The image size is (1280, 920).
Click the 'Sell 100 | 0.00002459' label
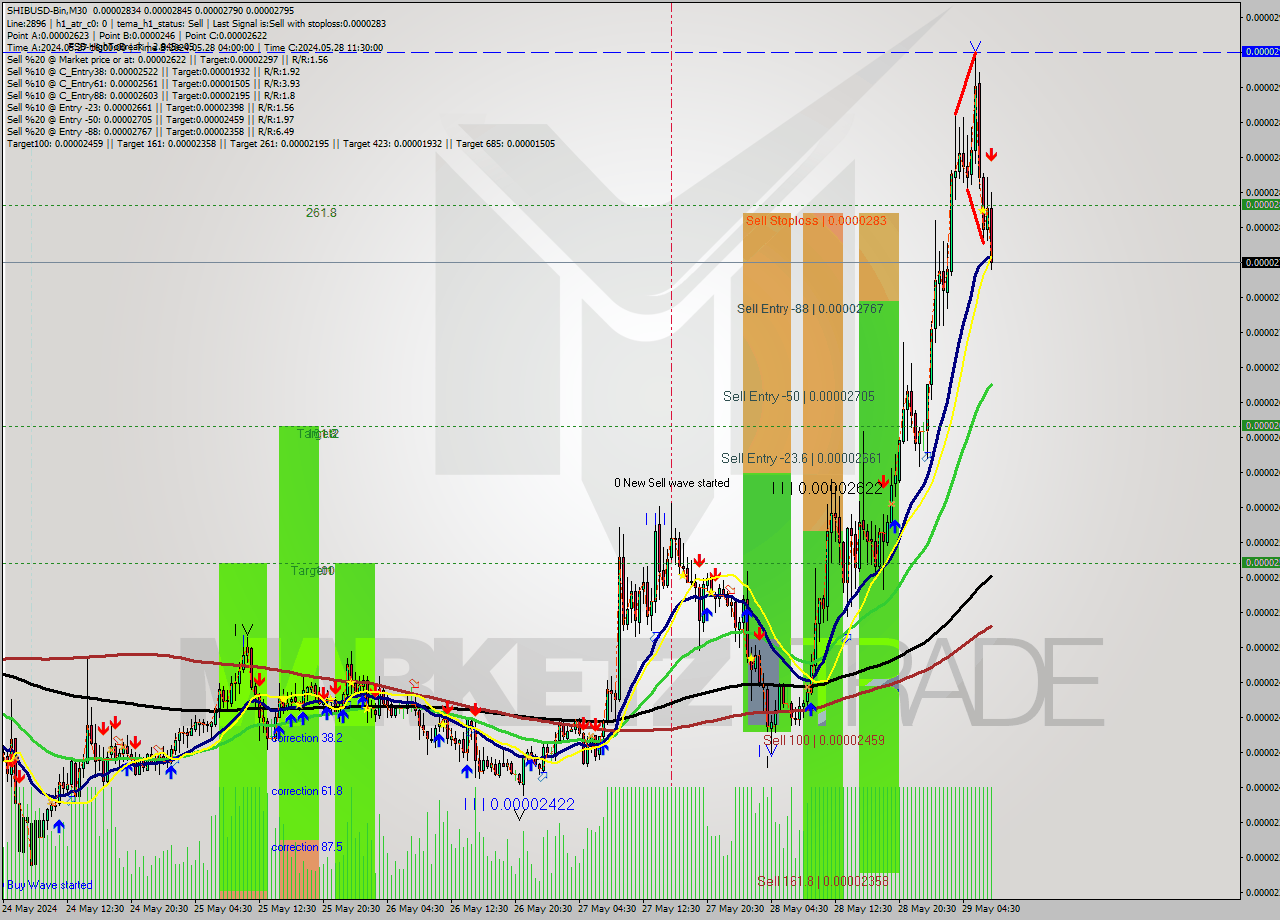[824, 740]
